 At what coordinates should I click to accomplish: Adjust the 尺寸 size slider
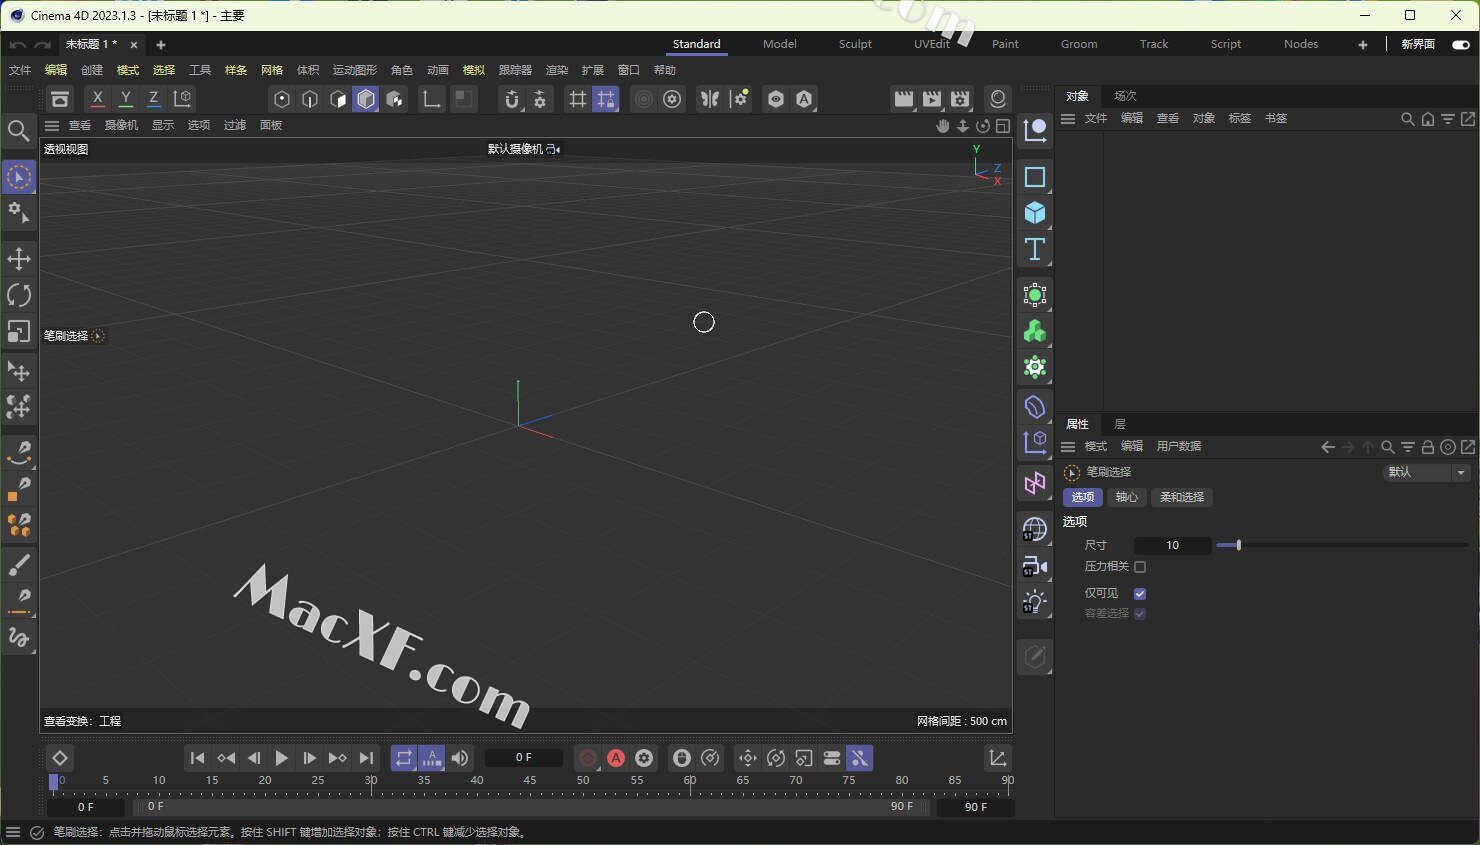click(1239, 545)
